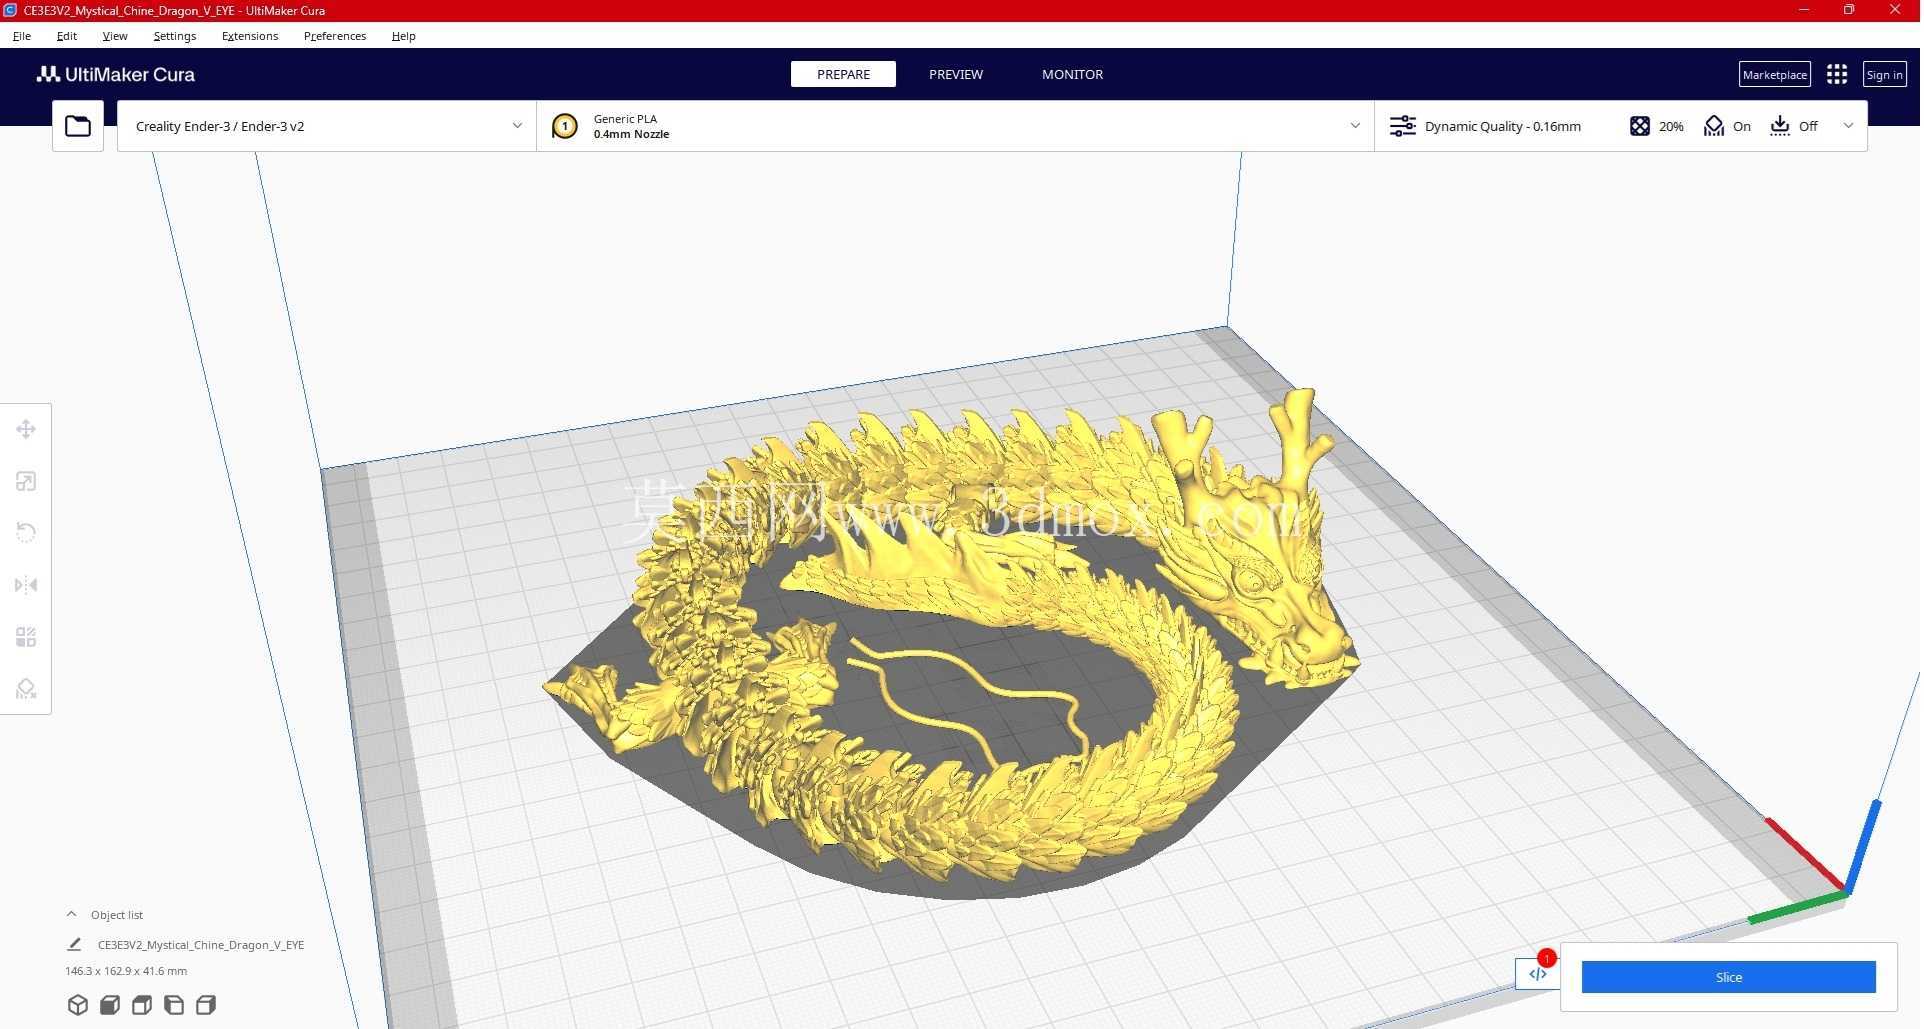1924x1029 pixels.
Task: Open the Extensions menu
Action: click(x=250, y=36)
